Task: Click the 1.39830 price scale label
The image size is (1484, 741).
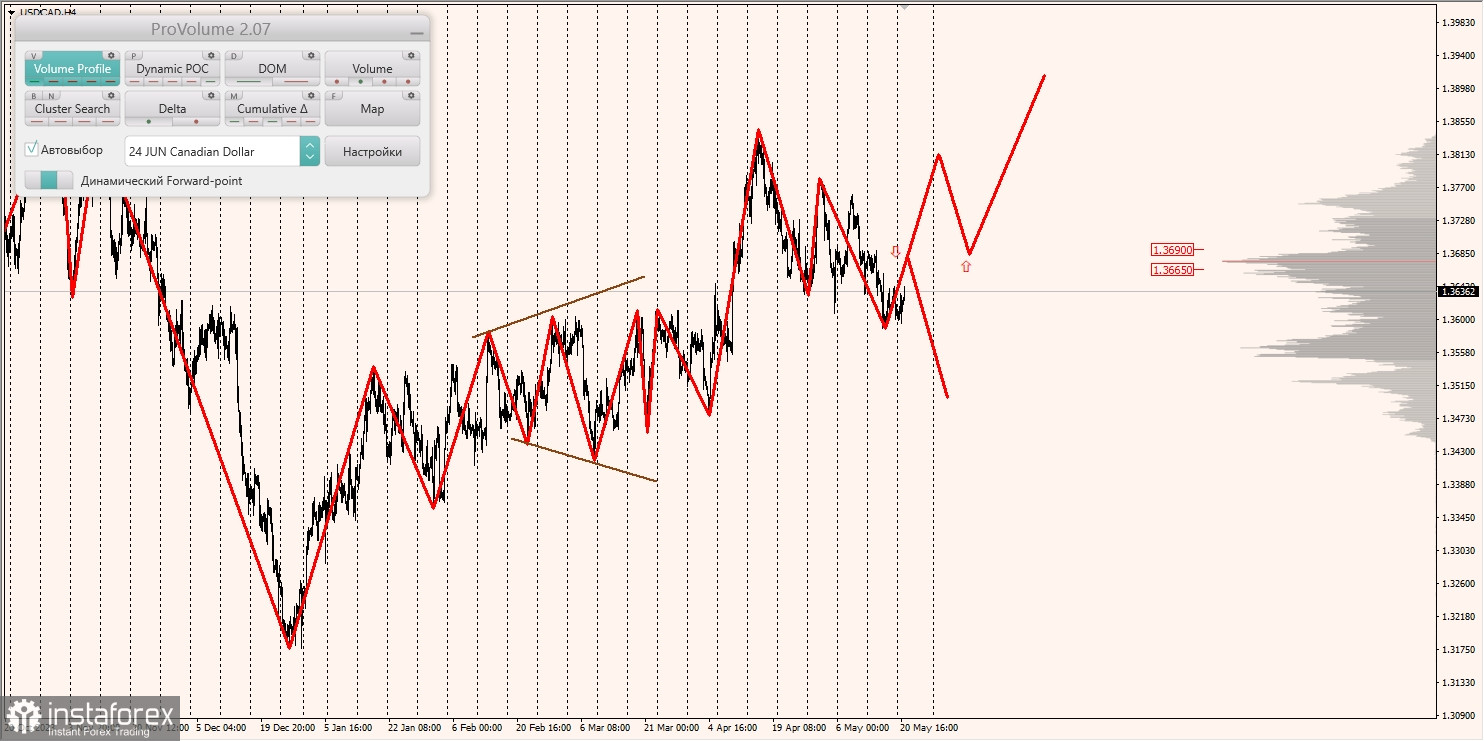Action: tap(1460, 22)
